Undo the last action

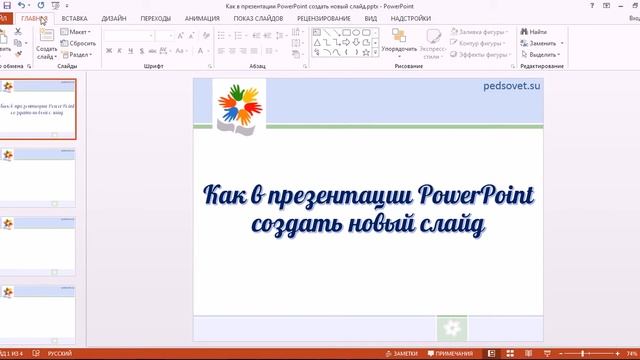coord(22,5)
